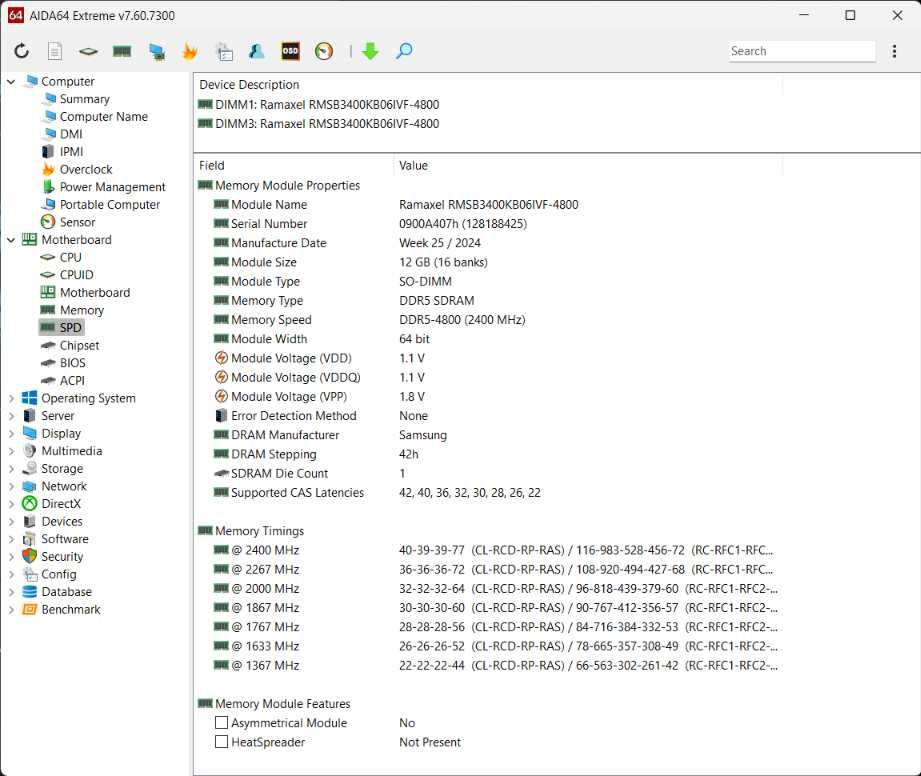Screen dimensions: 921x776
Task: Open the Overclock tree item
Action: (x=86, y=170)
